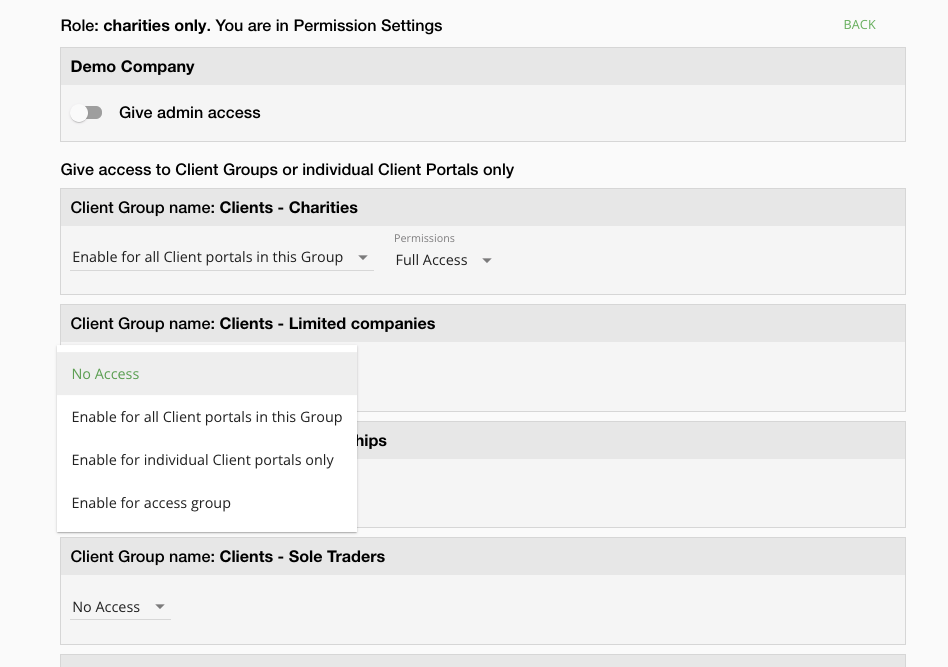Click the Clients - Charities group header
Screen dimensions: 948x667
pyautogui.click(x=214, y=208)
